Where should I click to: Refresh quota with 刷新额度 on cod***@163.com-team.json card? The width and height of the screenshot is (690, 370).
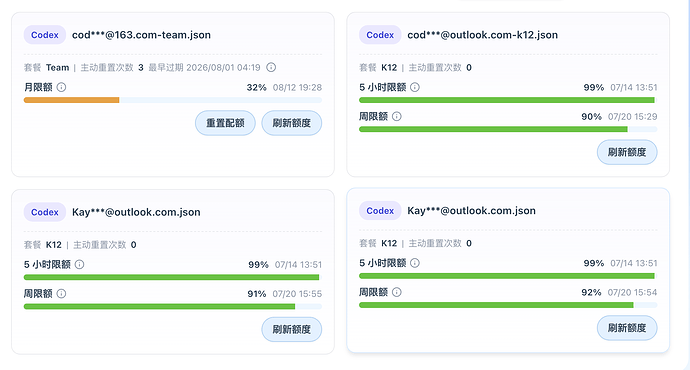tap(292, 123)
